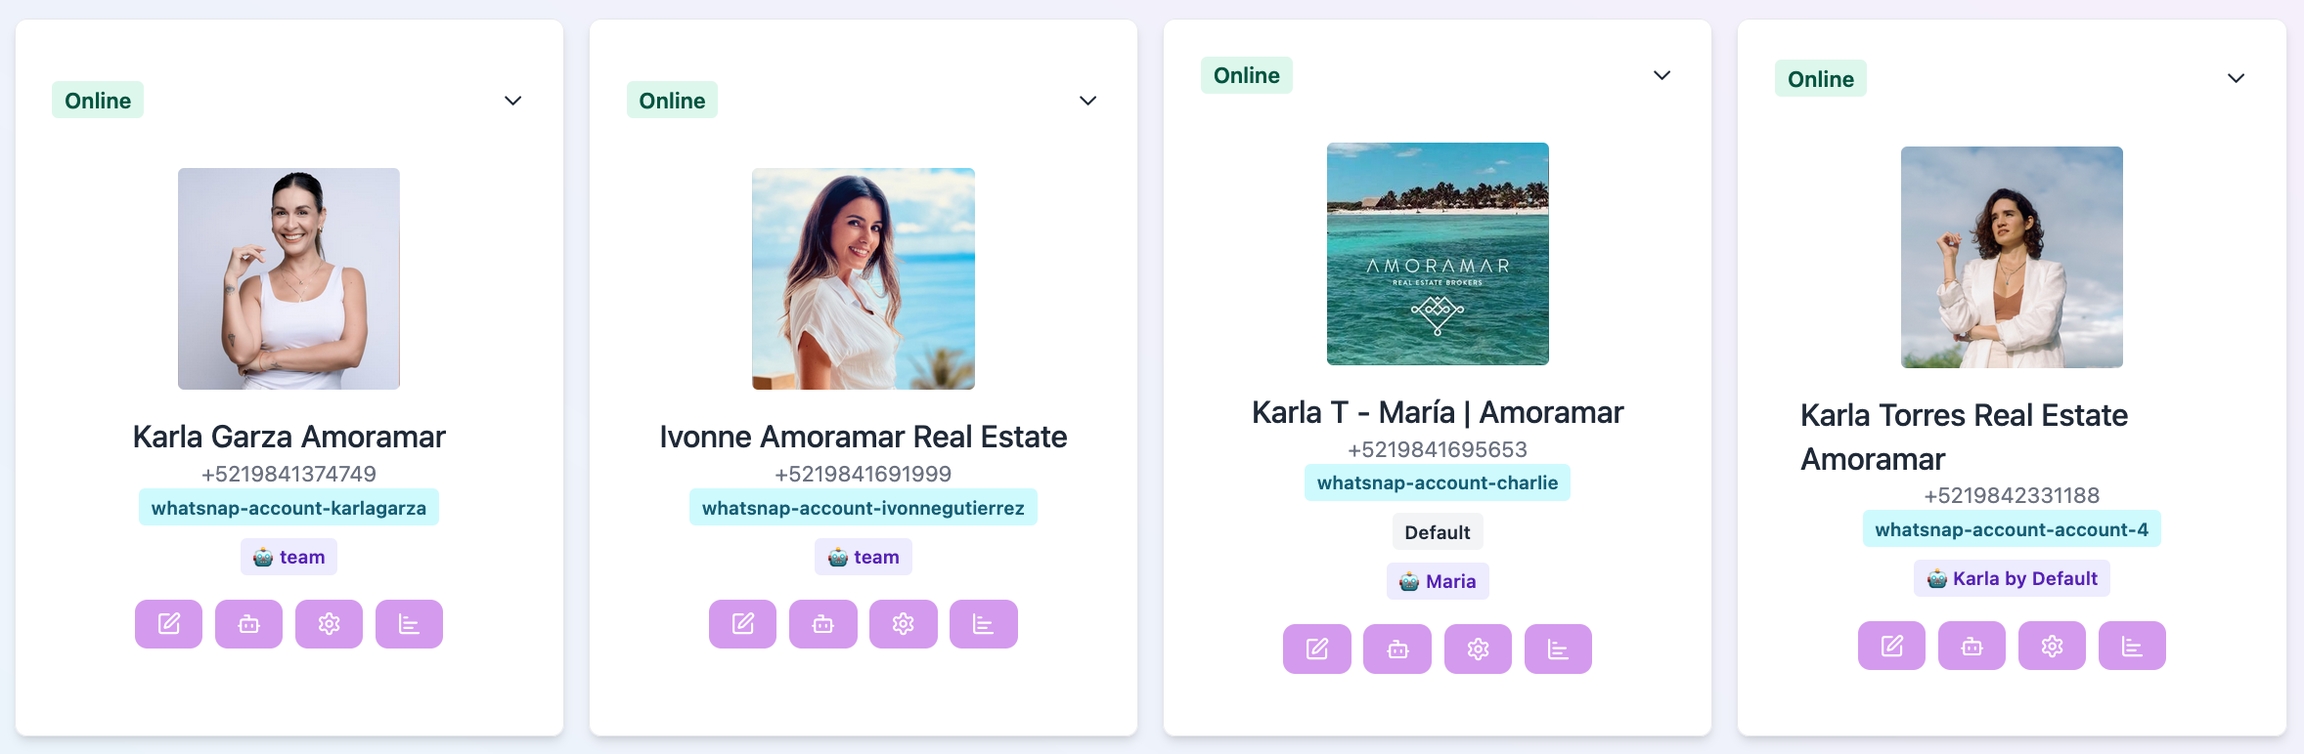Click edit icon on Karla Garza Amoramar card

point(168,624)
